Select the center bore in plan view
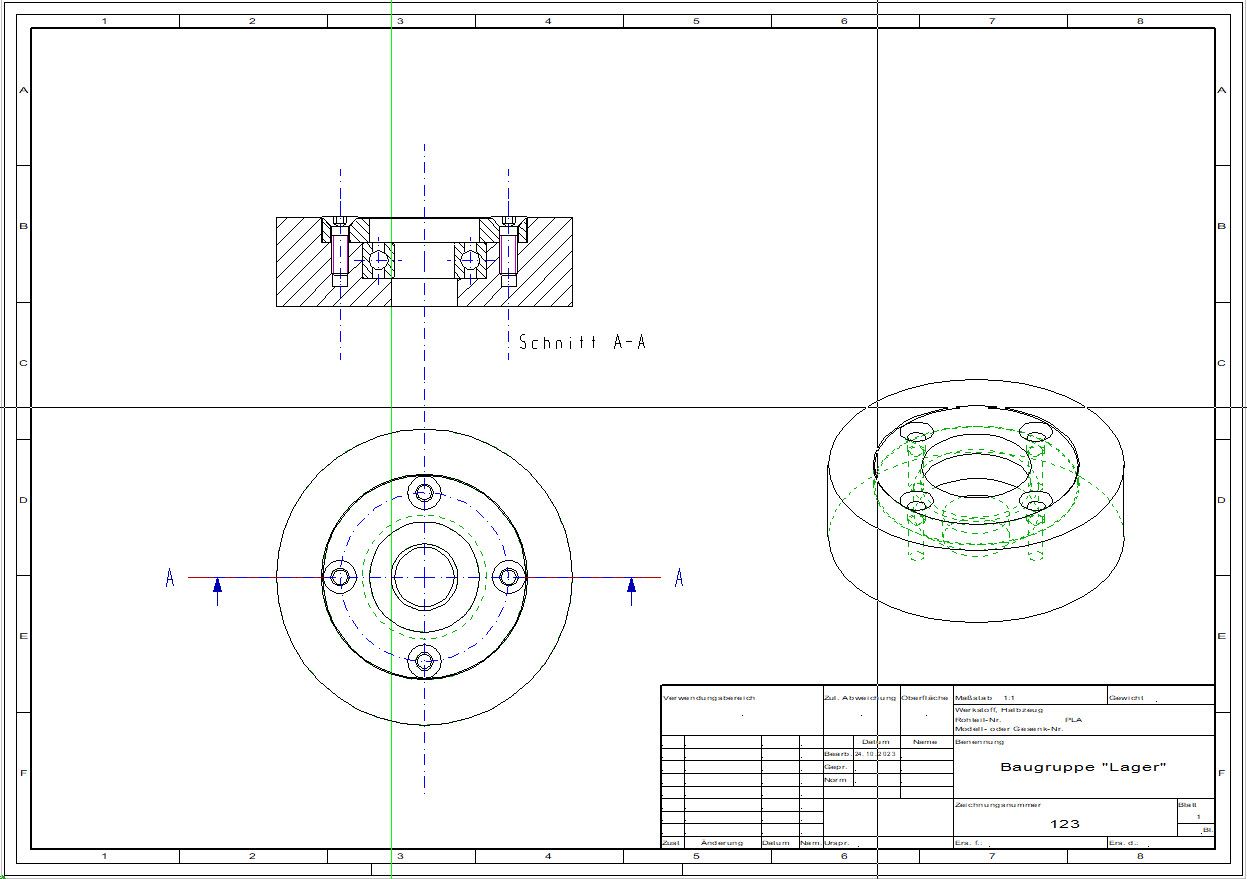1247x879 pixels. pyautogui.click(x=424, y=577)
